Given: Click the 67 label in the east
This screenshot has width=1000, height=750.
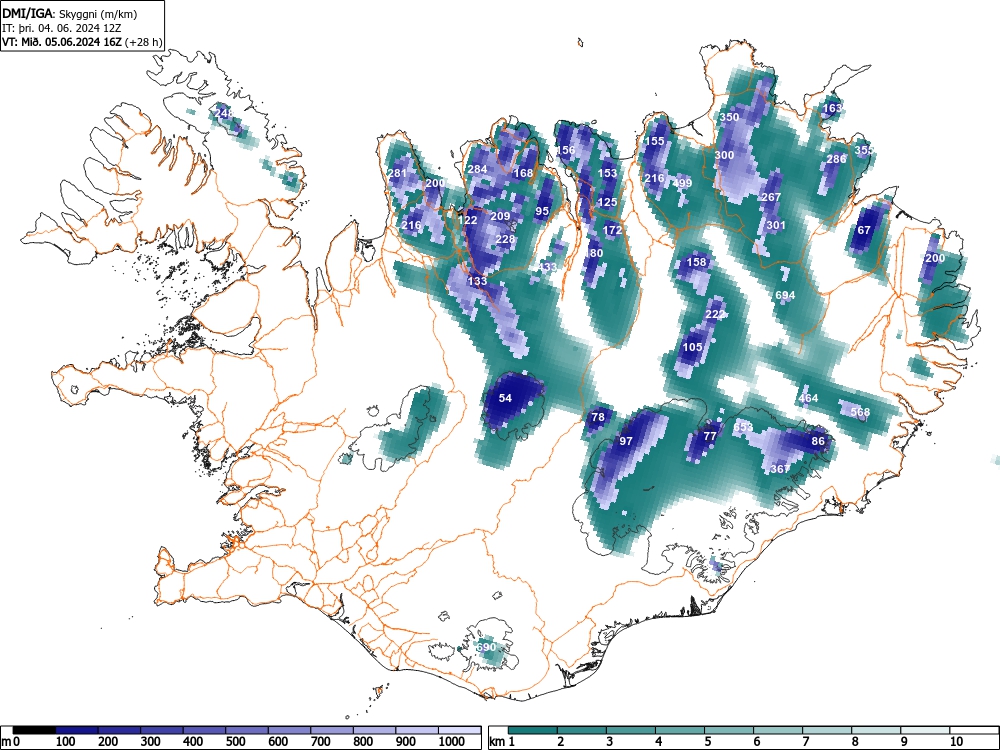Looking at the screenshot, I should tap(864, 230).
